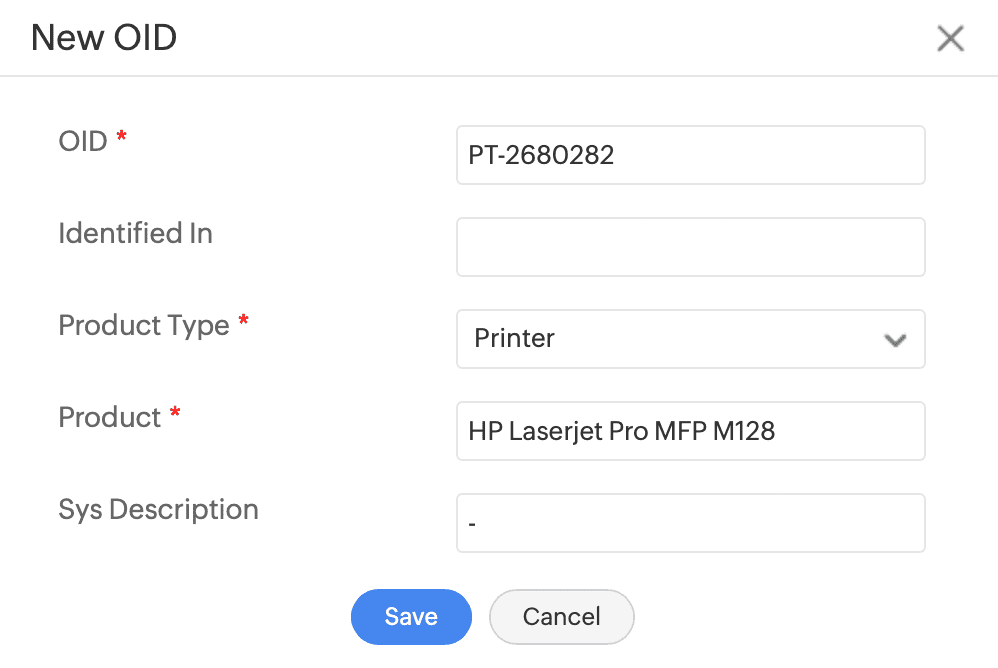Click the New OID dialog title
This screenshot has height=668, width=998.
[104, 38]
